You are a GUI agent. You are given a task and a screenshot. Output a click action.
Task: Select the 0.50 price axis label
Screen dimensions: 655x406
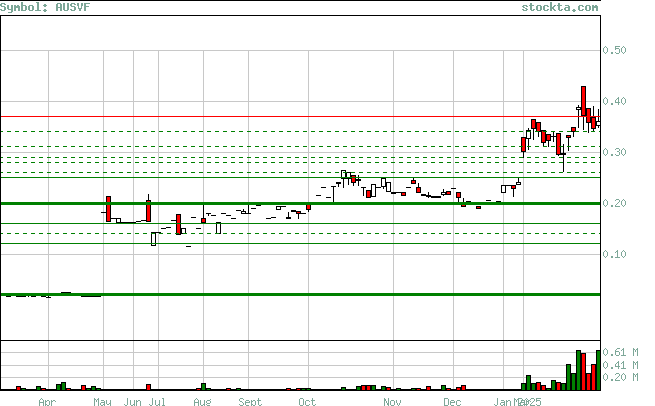point(614,50)
